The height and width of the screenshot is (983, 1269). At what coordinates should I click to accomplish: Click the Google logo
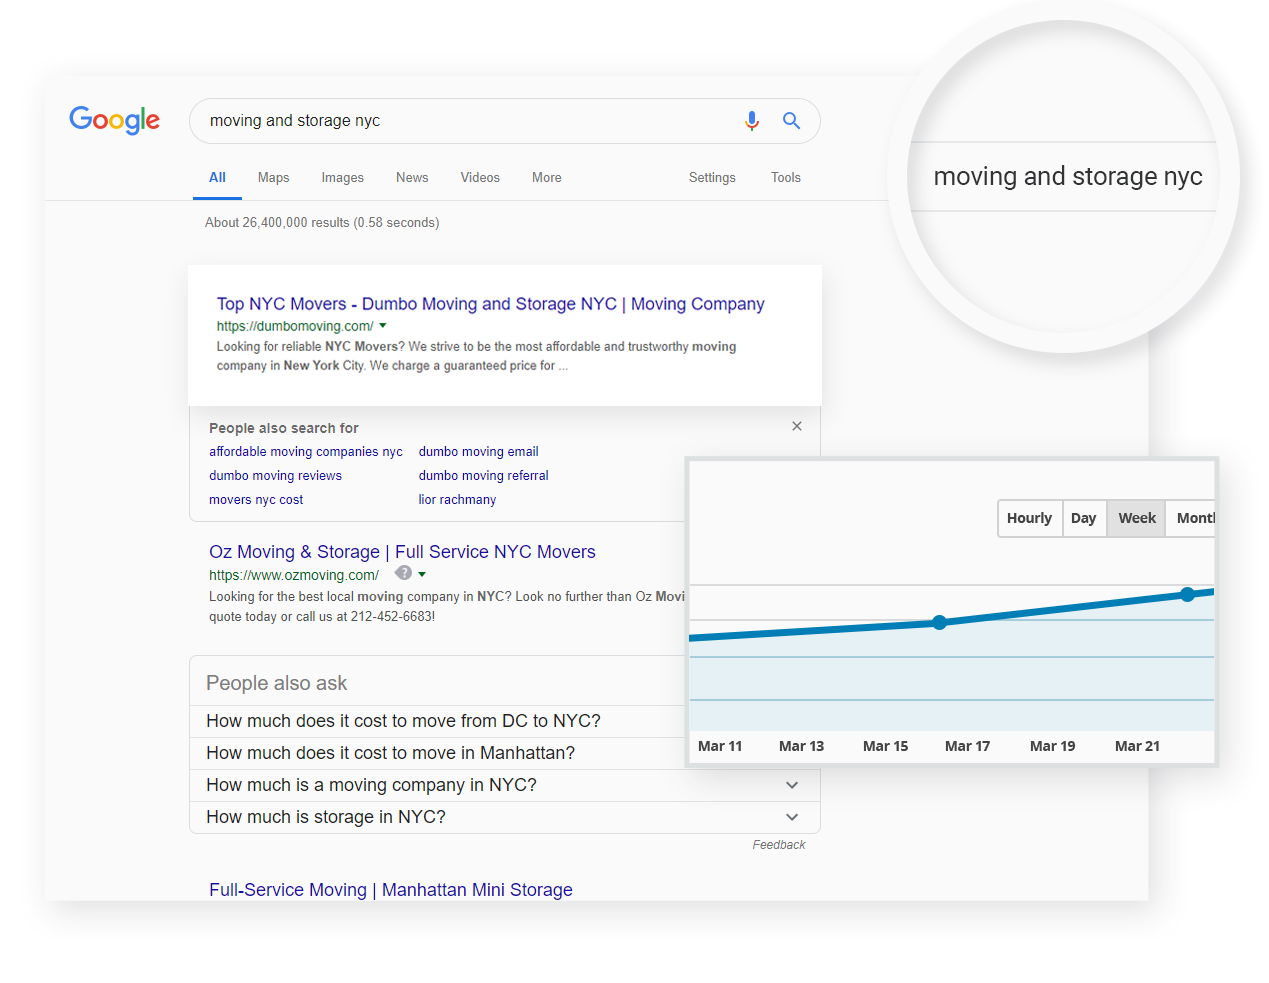click(x=114, y=120)
